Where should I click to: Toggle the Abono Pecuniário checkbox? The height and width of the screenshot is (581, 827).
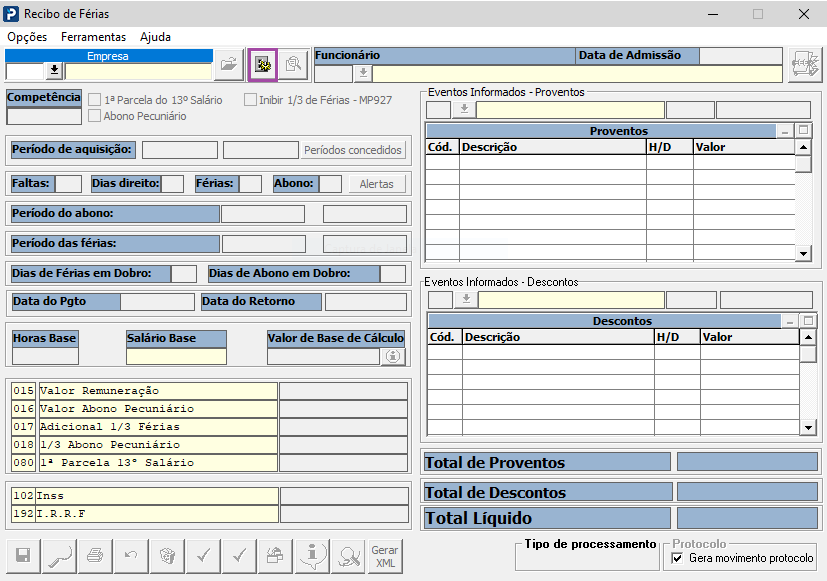95,116
